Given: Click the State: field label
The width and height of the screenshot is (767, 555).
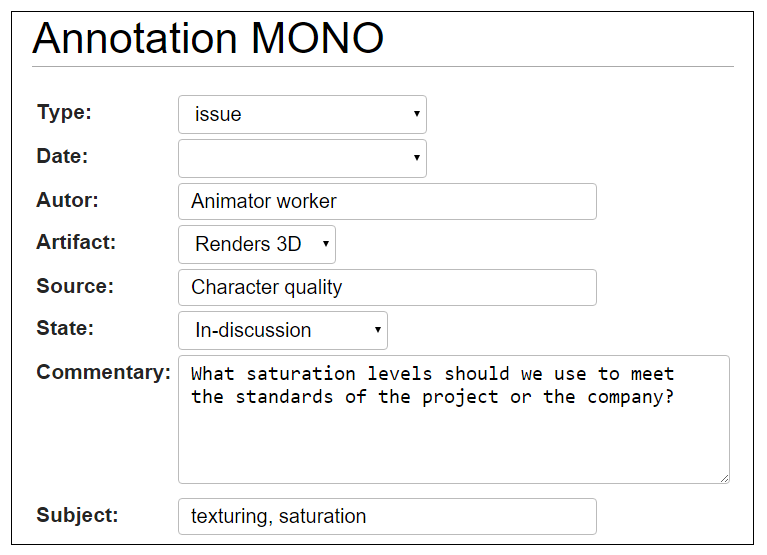Looking at the screenshot, I should point(65,328).
